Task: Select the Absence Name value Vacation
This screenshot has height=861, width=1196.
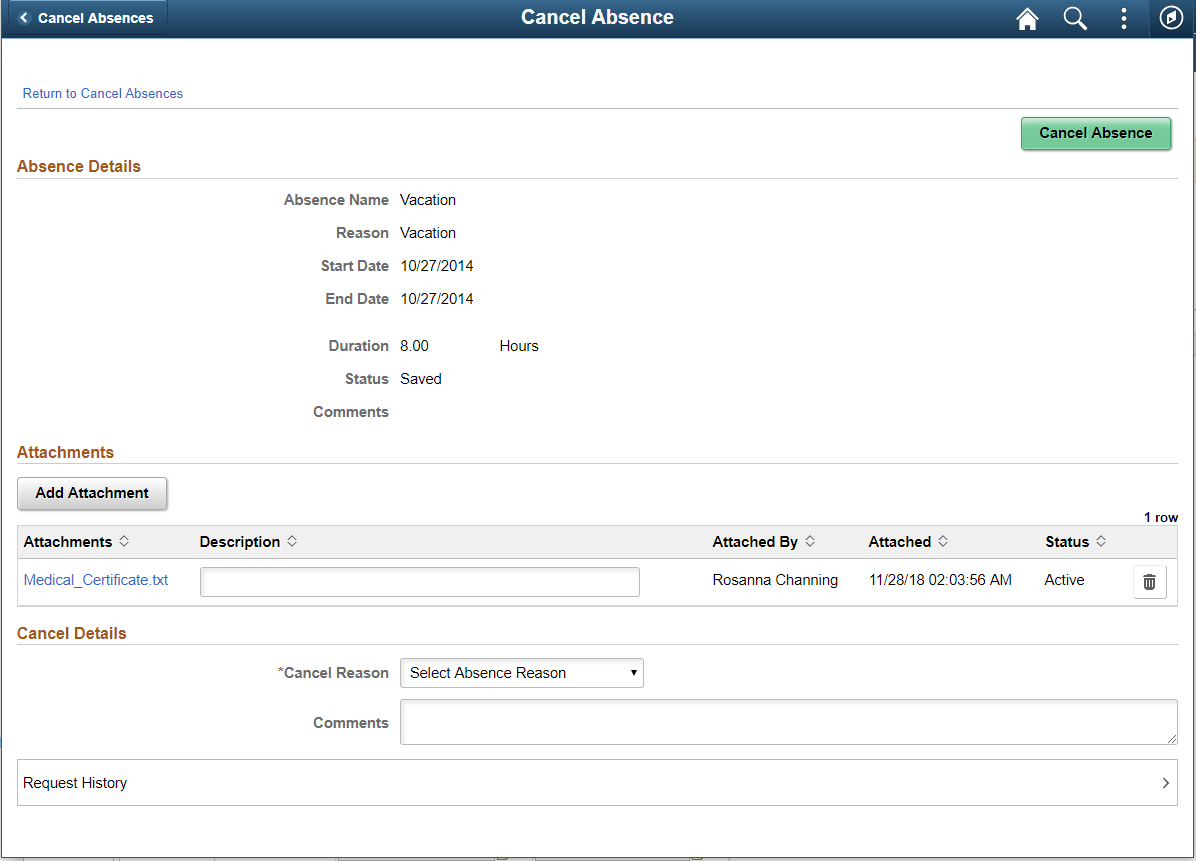Action: pyautogui.click(x=428, y=200)
